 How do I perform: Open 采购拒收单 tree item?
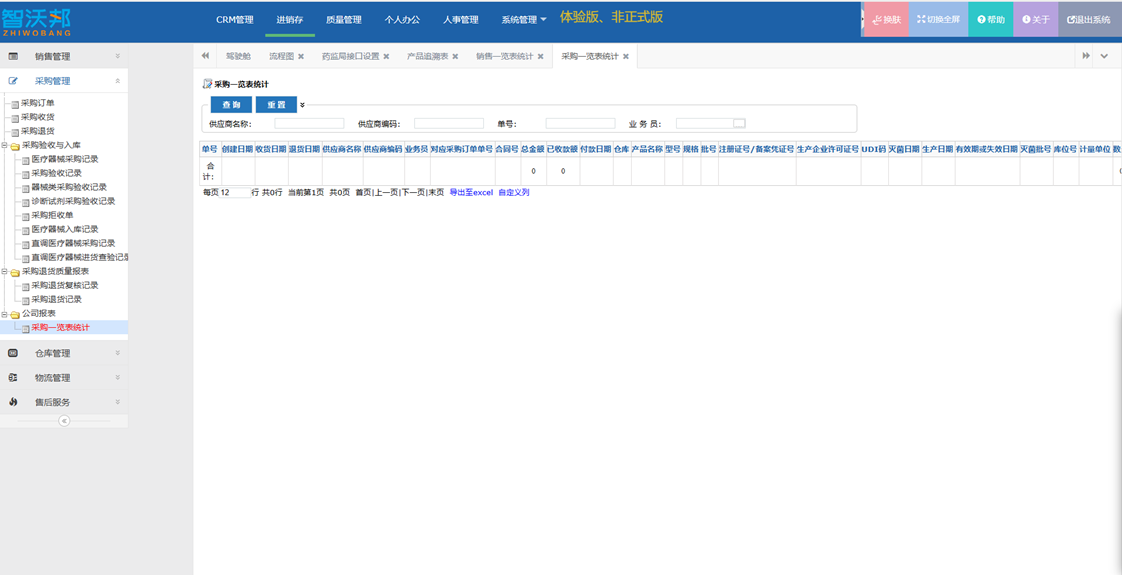(52, 215)
